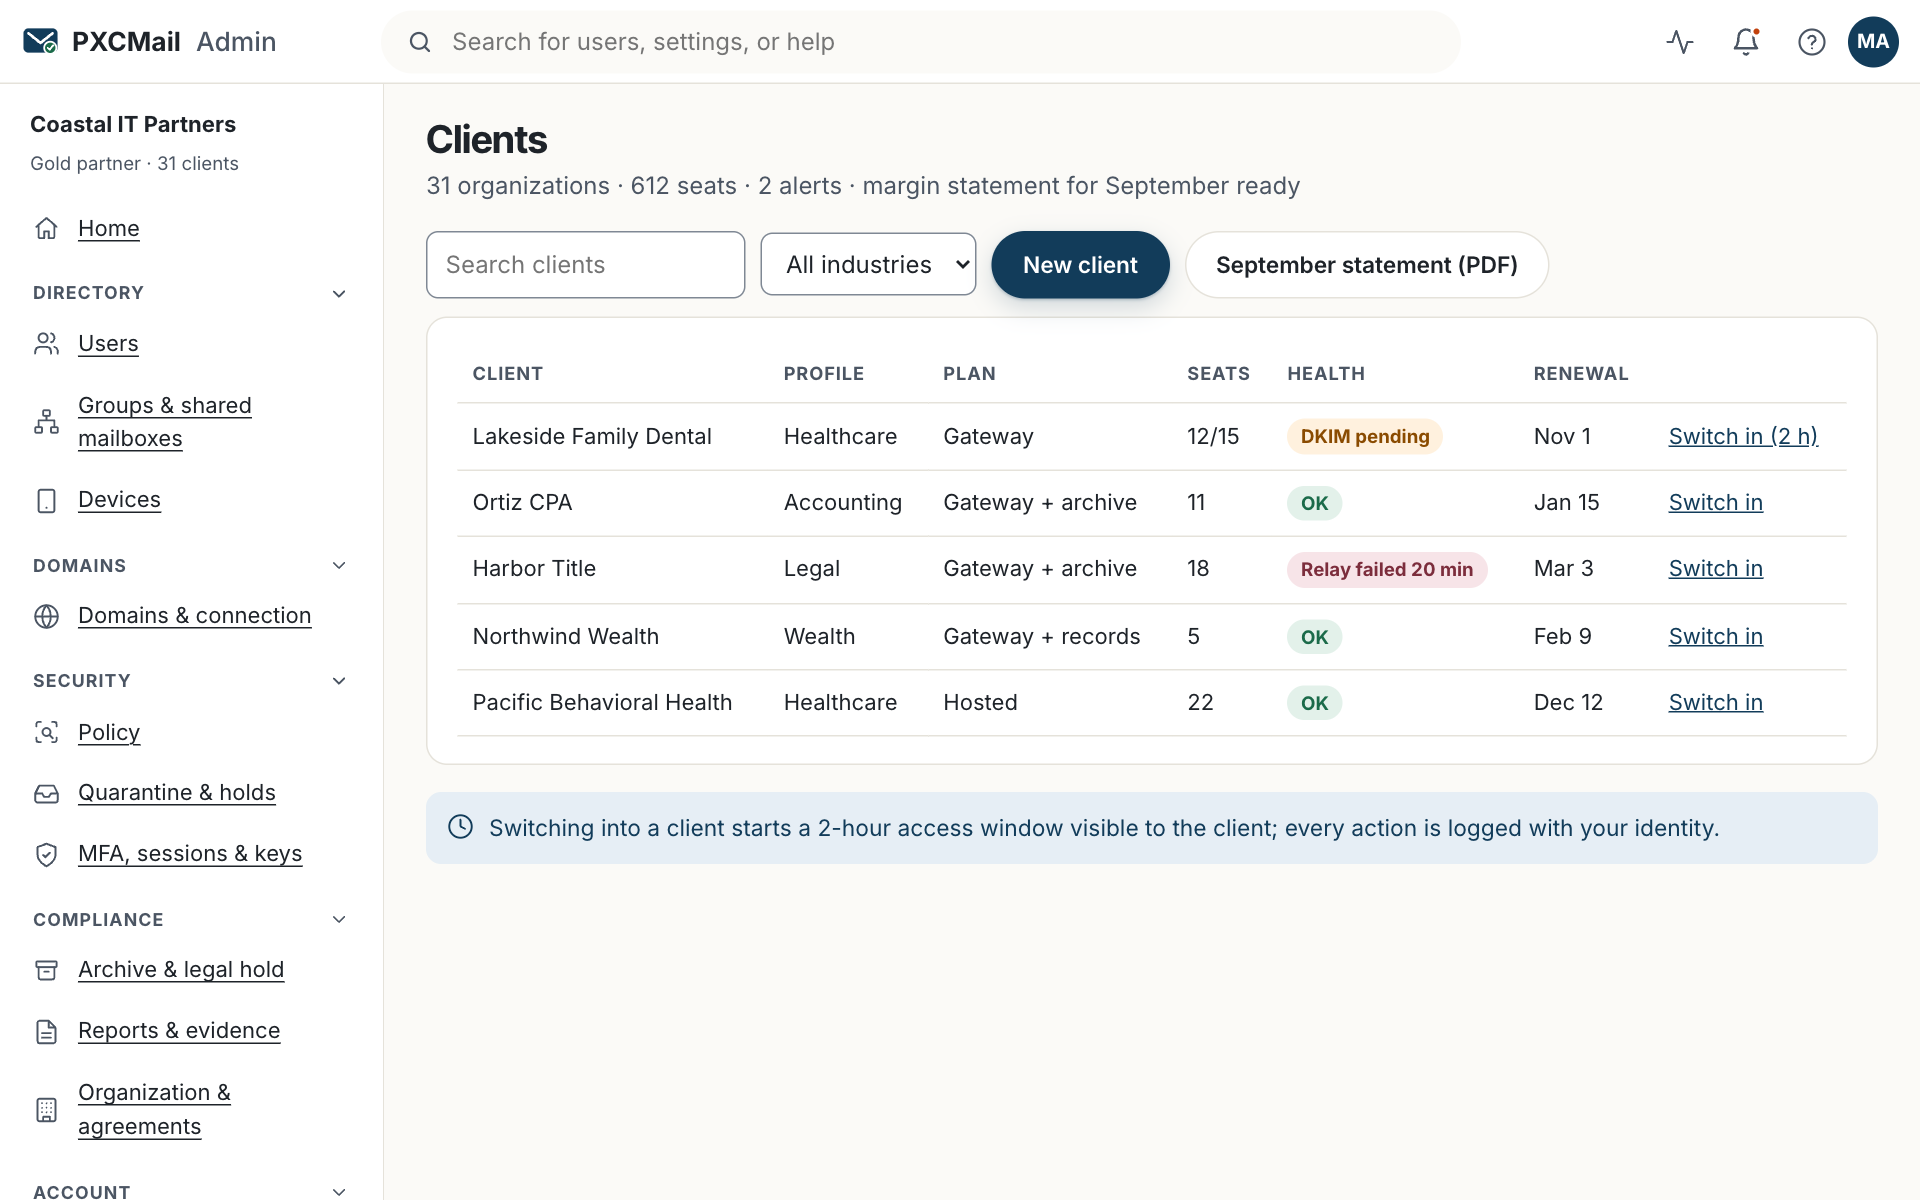The image size is (1920, 1200).
Task: Click the Relay failed 20 min badge
Action: (x=1387, y=570)
